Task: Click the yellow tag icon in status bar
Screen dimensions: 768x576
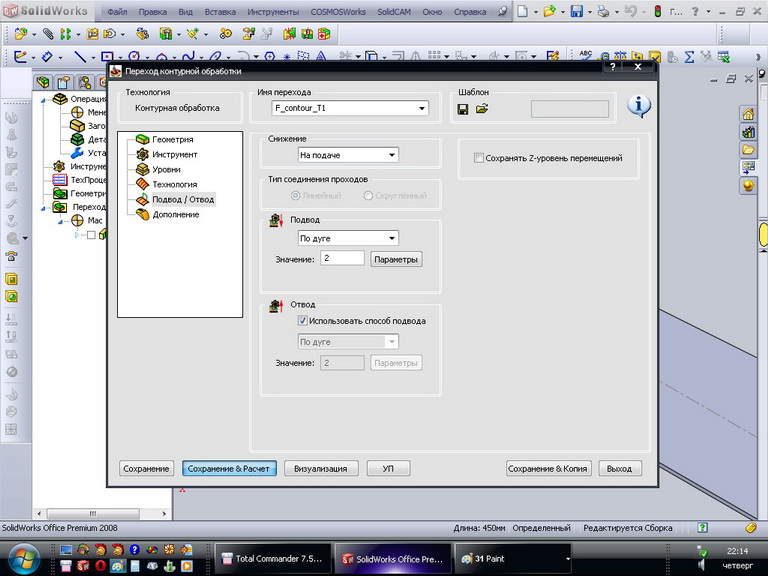Action: [751, 528]
